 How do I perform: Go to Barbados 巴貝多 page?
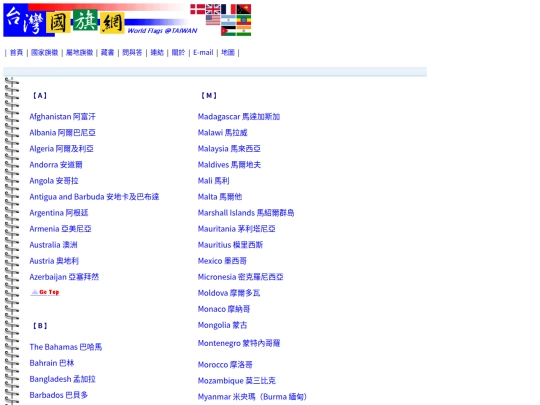(59, 395)
